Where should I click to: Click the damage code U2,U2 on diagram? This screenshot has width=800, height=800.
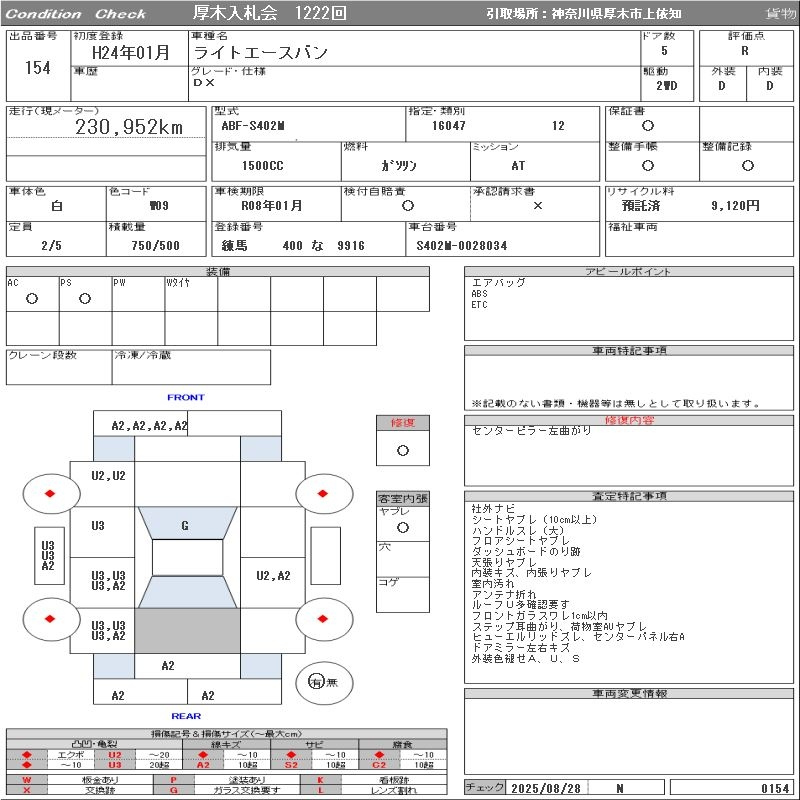point(108,476)
